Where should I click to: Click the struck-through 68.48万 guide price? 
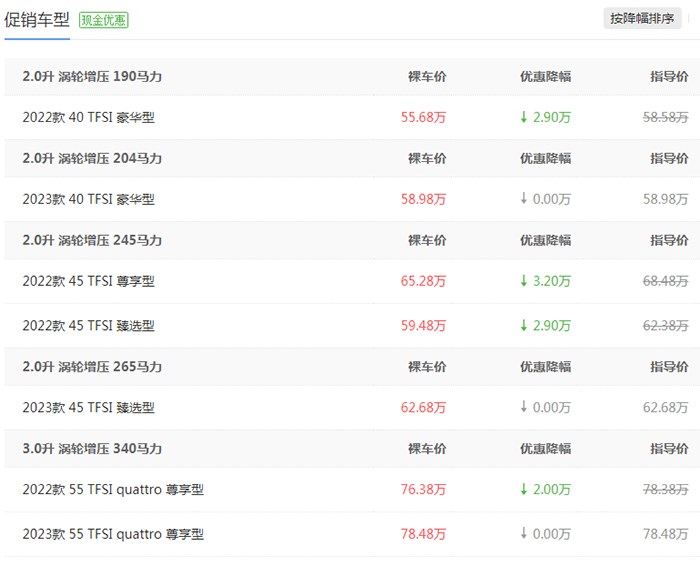point(666,281)
